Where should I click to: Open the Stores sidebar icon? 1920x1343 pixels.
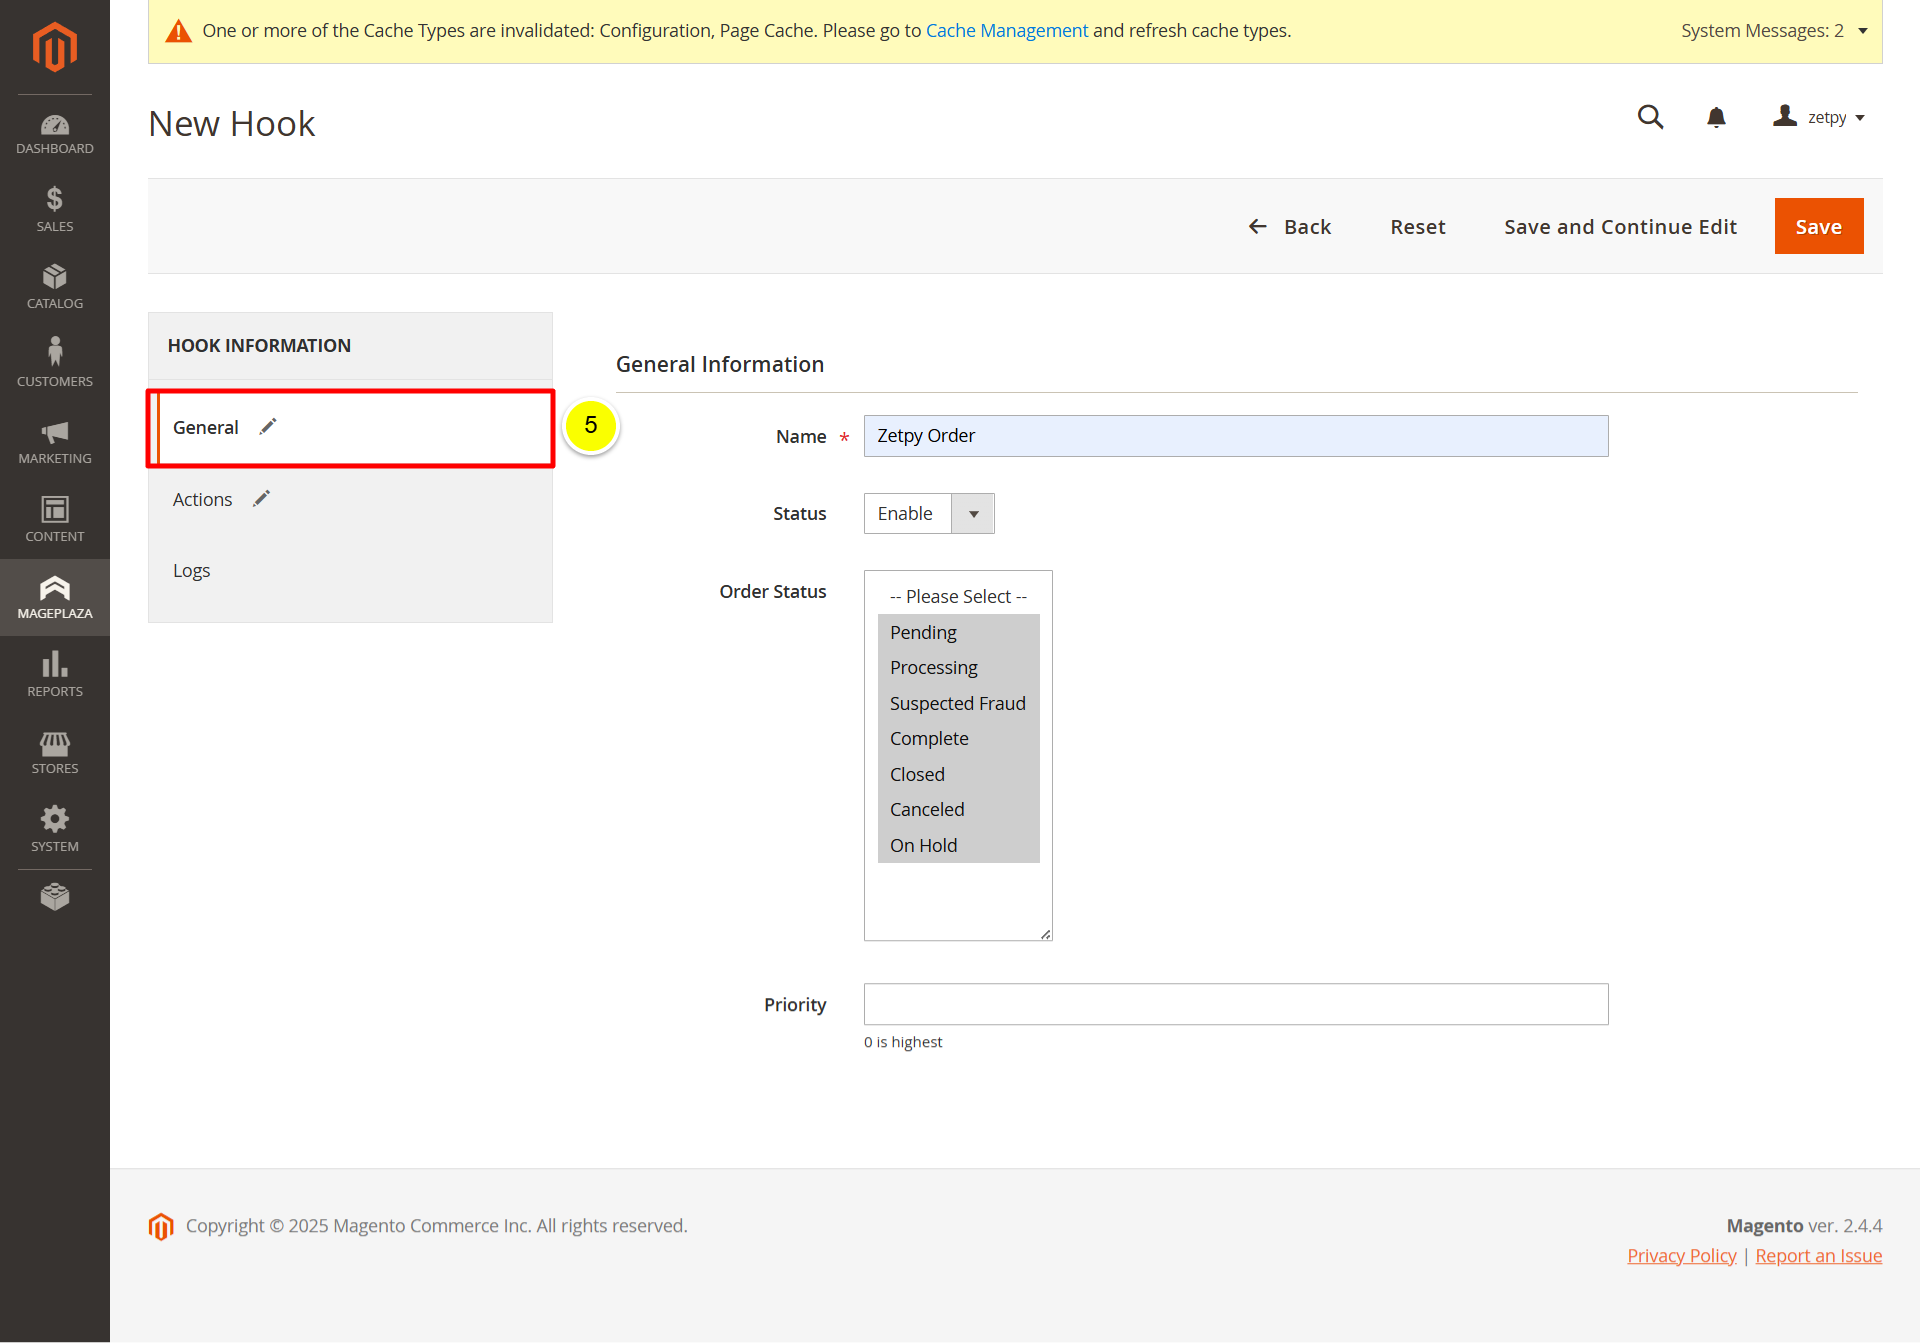(x=55, y=752)
